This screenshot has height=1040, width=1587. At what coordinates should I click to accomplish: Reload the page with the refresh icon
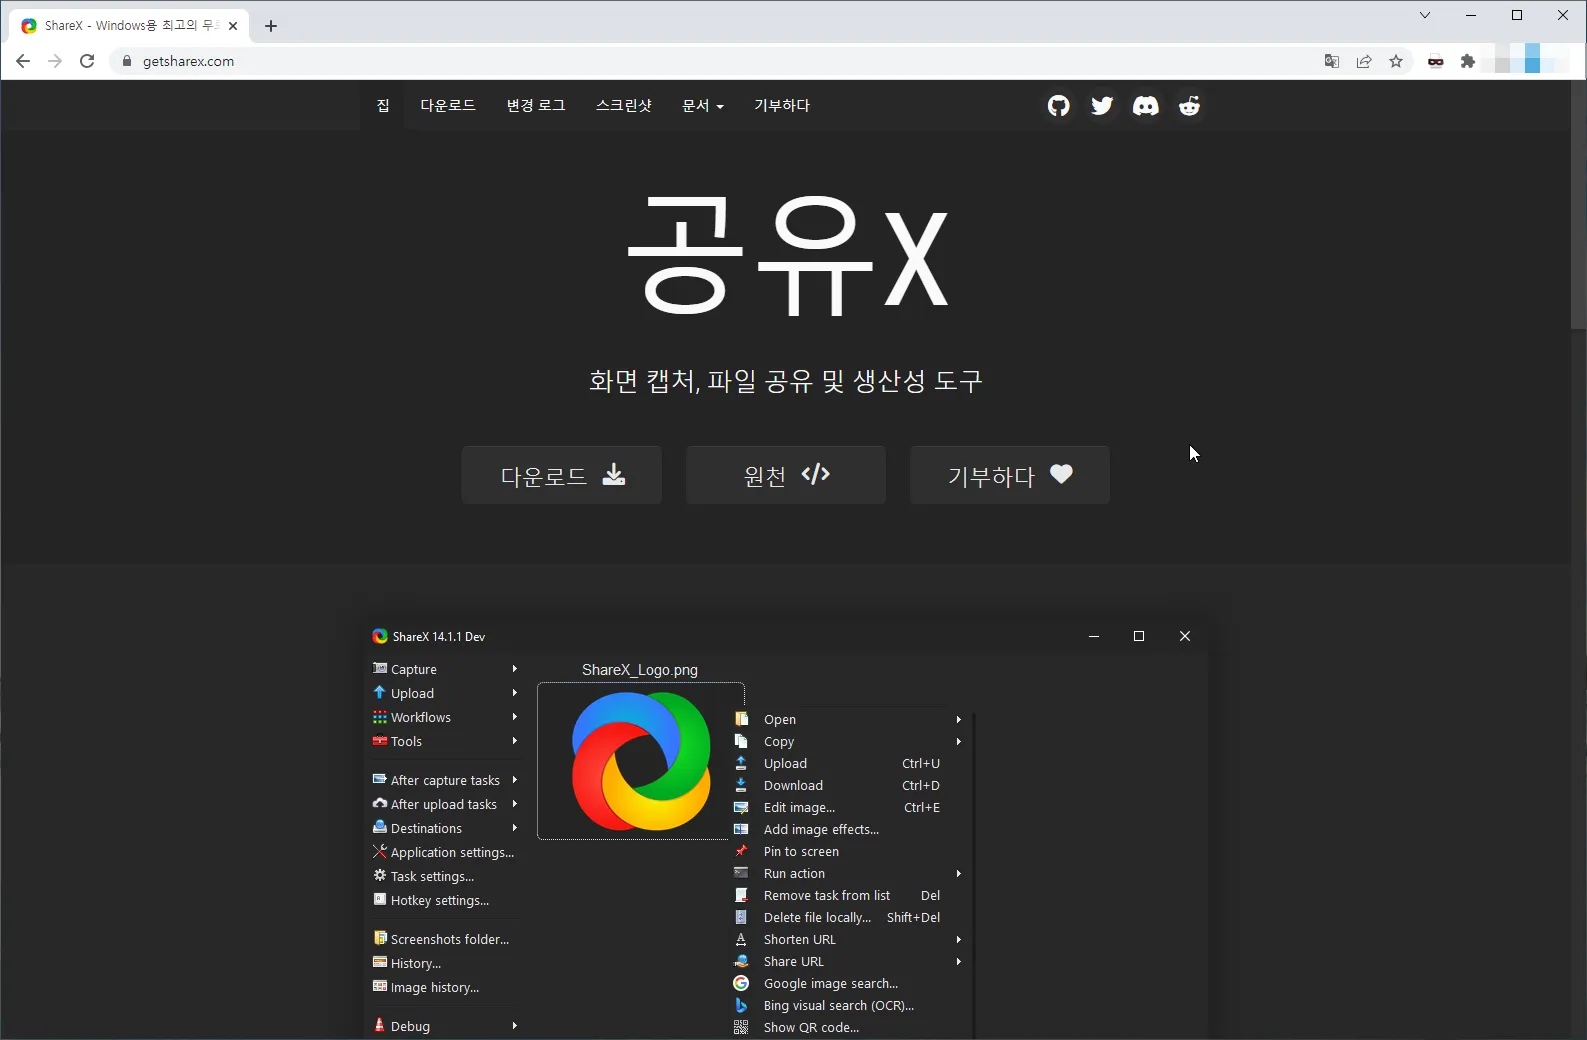tap(87, 61)
